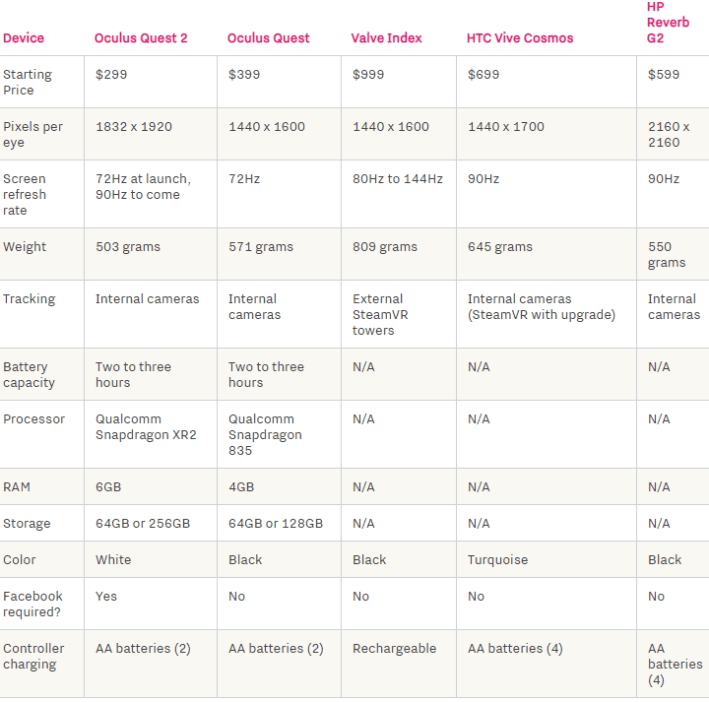
Task: Click the 1832 x 1920 resolution cell
Action: pos(133,127)
